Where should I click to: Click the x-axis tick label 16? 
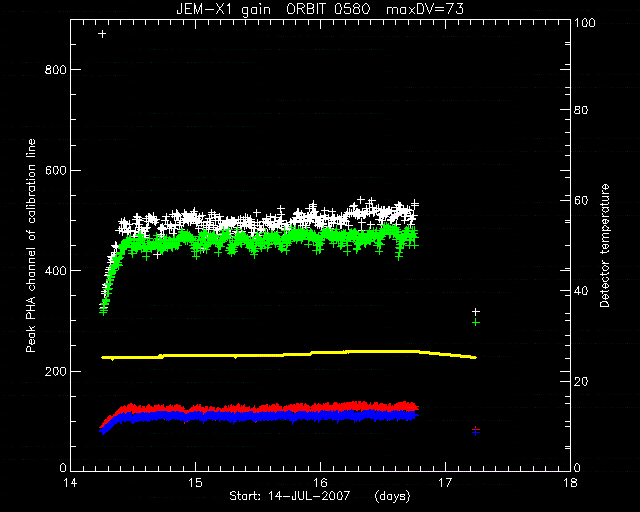tap(320, 483)
